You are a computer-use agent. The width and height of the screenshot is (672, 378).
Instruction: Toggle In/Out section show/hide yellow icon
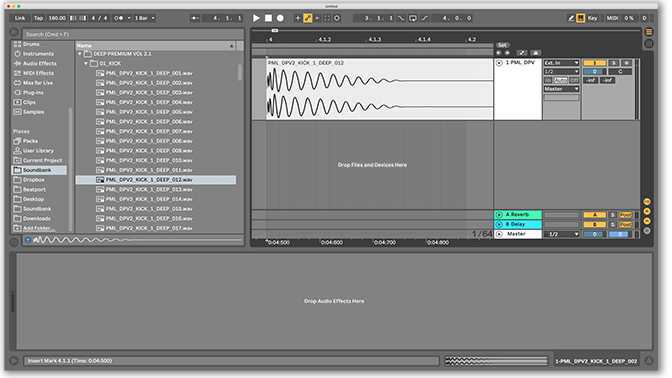pos(647,201)
